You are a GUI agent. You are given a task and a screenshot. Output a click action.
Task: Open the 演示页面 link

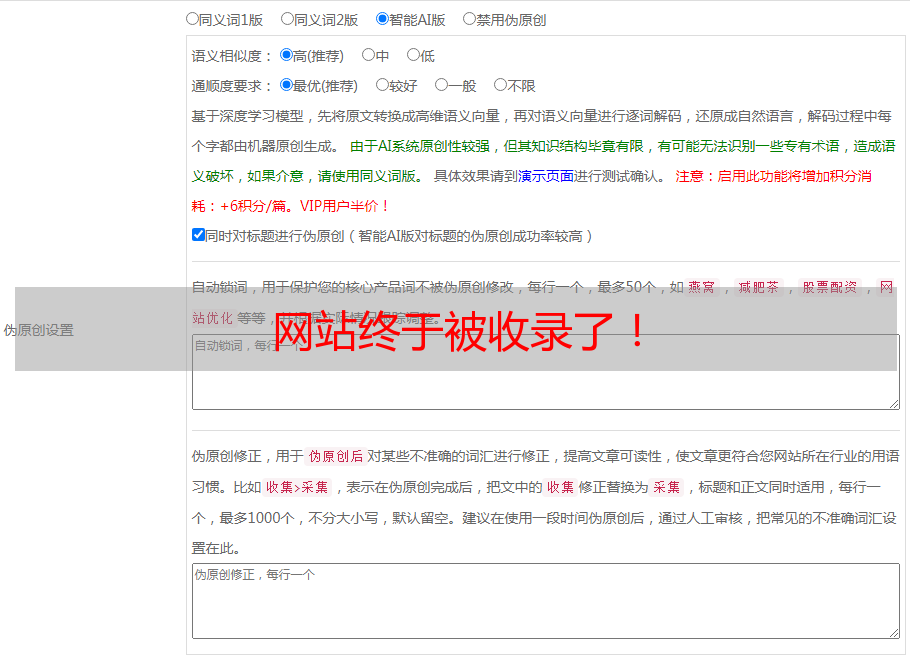point(545,176)
